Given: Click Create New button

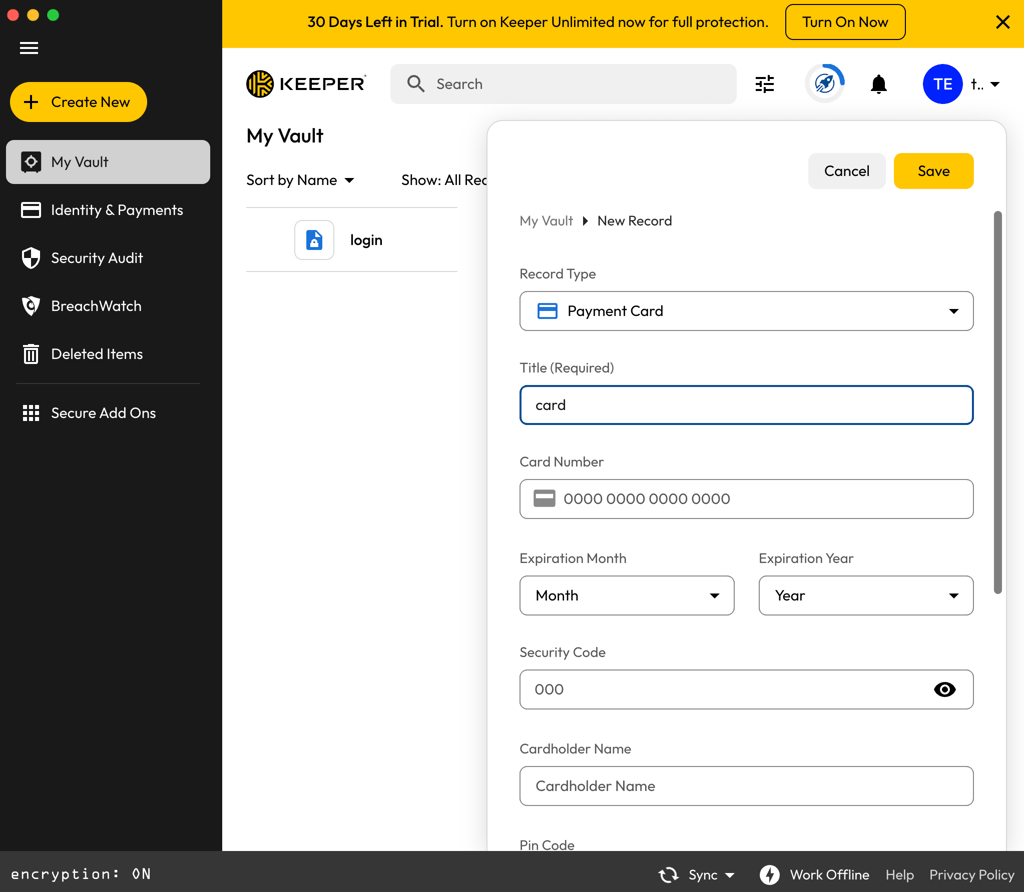Looking at the screenshot, I should point(78,102).
